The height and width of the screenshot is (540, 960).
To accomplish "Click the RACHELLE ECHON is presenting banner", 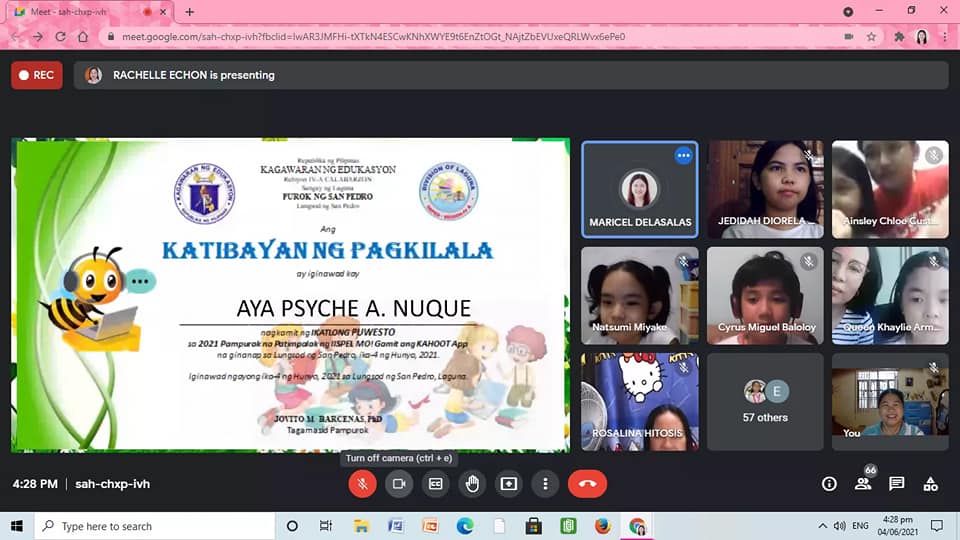I will tap(511, 75).
